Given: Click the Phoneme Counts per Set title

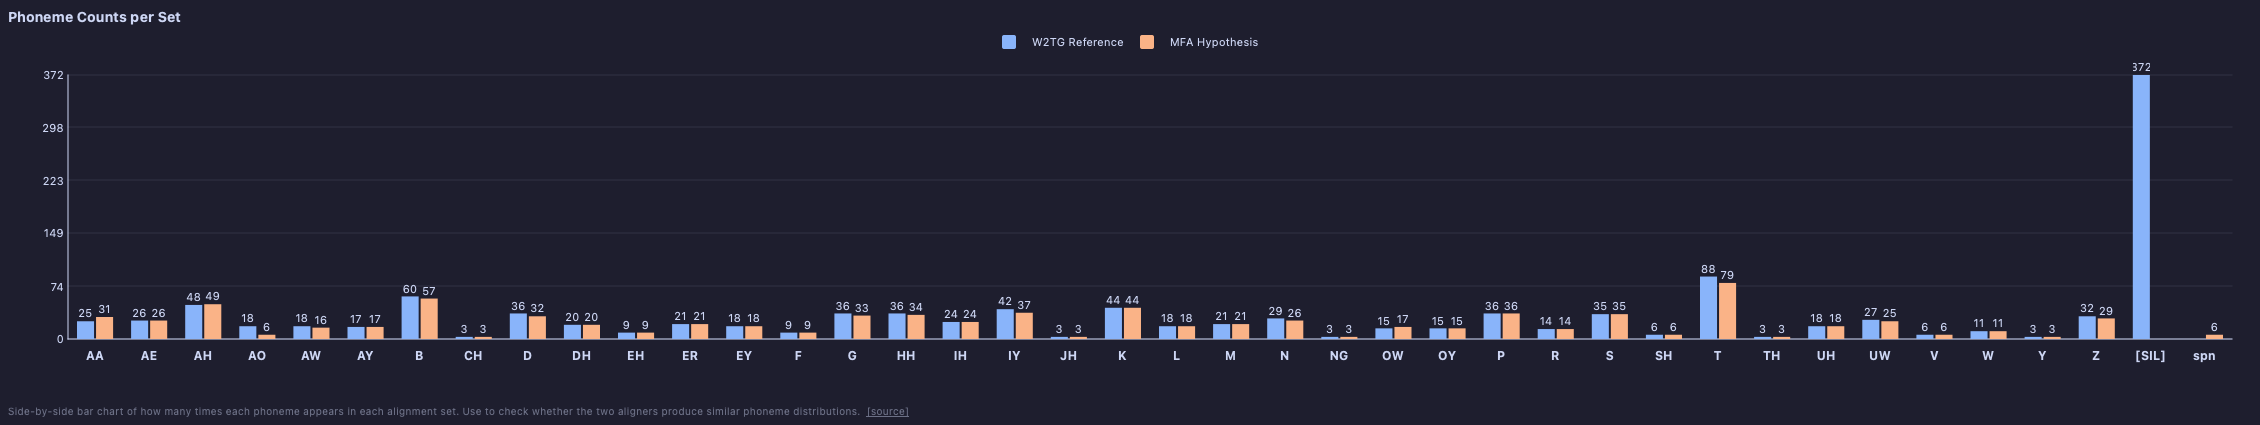Looking at the screenshot, I should pos(94,17).
